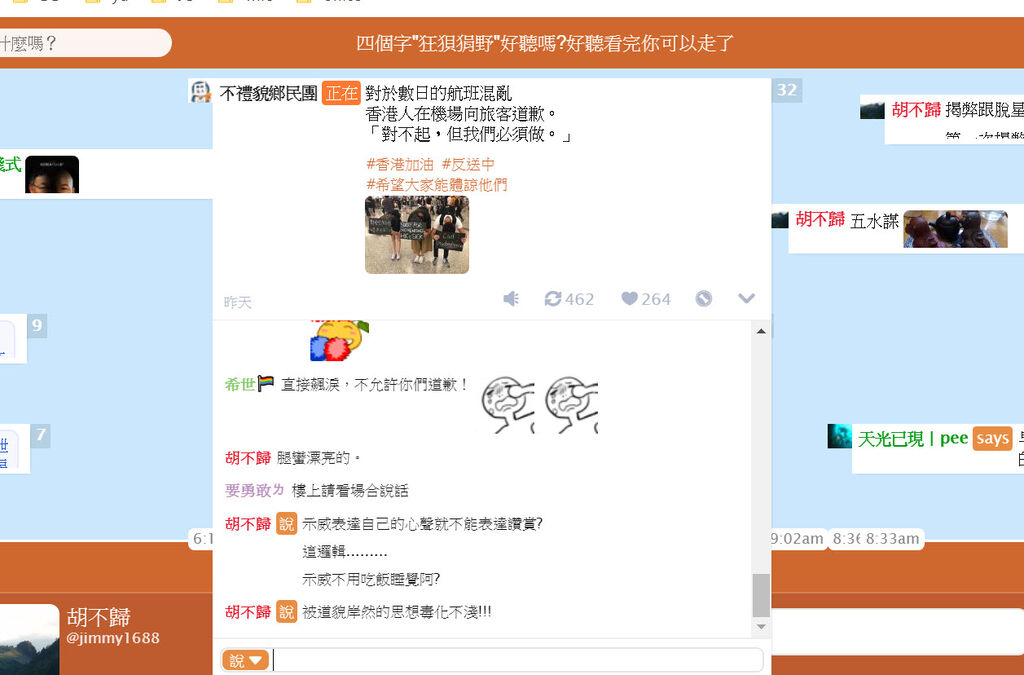Mute this plurk with the speaker icon
This screenshot has height=675, width=1024.
511,299
